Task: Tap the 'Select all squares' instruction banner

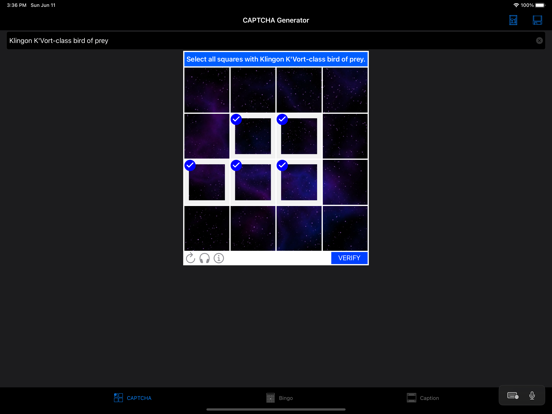Action: pyautogui.click(x=276, y=59)
